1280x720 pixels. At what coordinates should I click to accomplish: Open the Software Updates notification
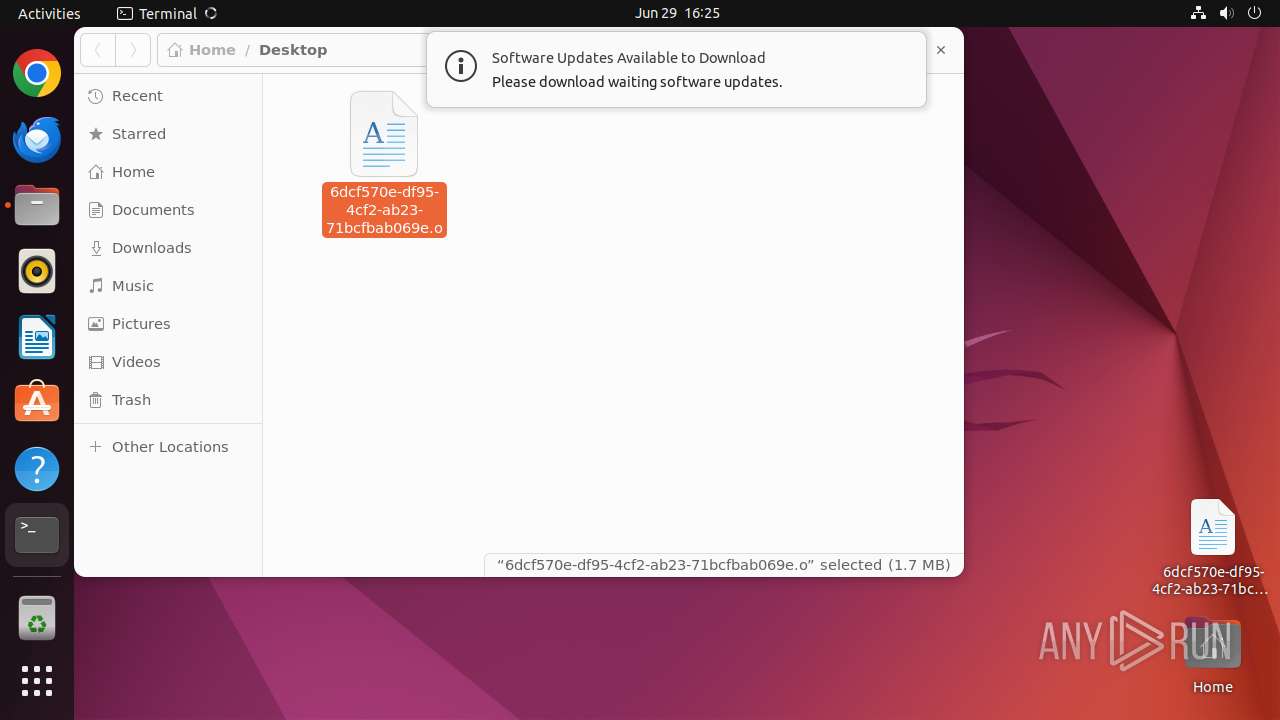tap(676, 70)
